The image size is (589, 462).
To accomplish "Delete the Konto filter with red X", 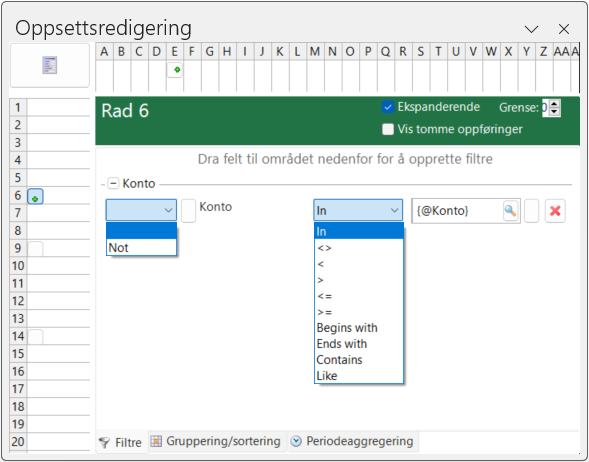I will 555,211.
